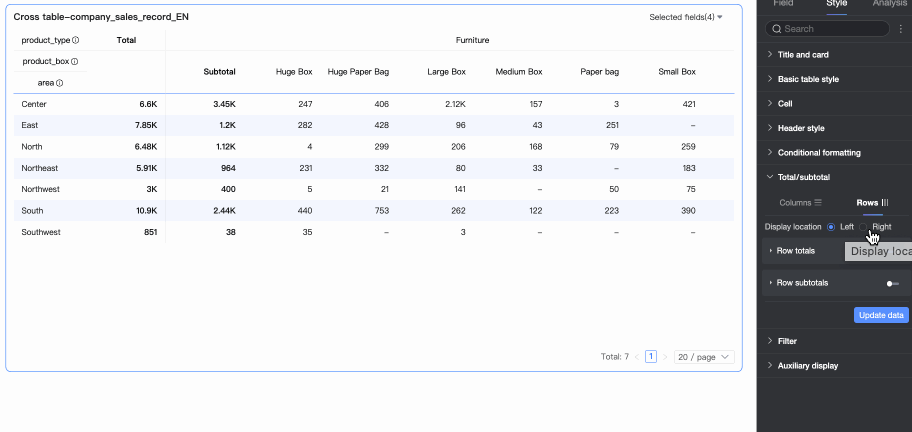912x432 pixels.
Task: Click the 7.85K total cell
Action: tap(145, 125)
